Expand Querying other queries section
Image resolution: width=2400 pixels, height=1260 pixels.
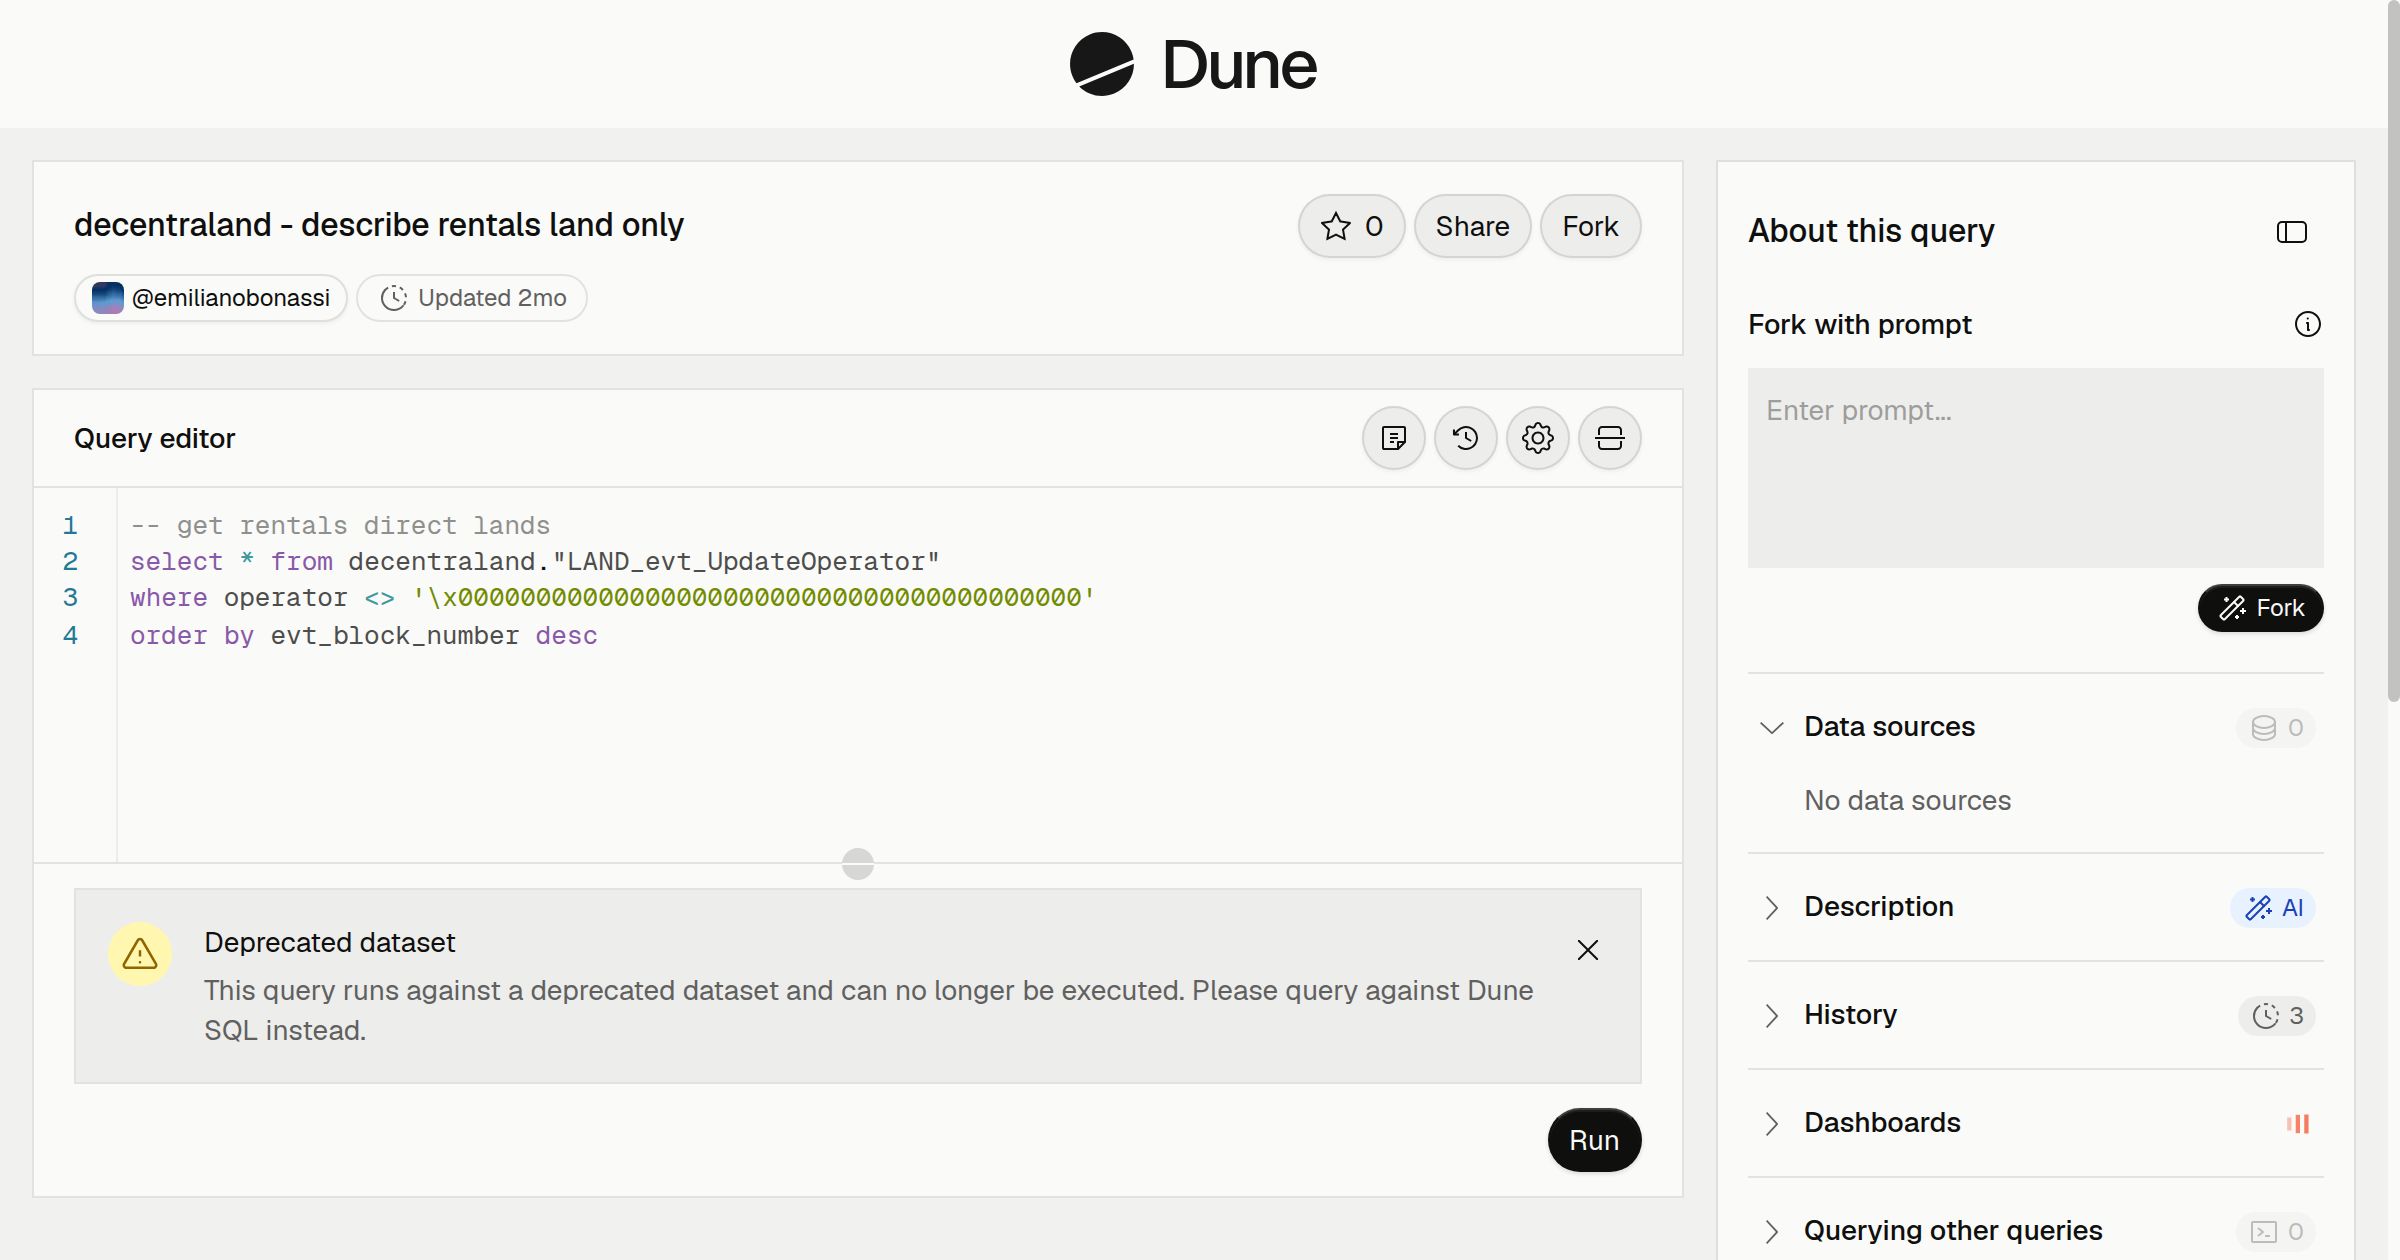click(x=1772, y=1231)
